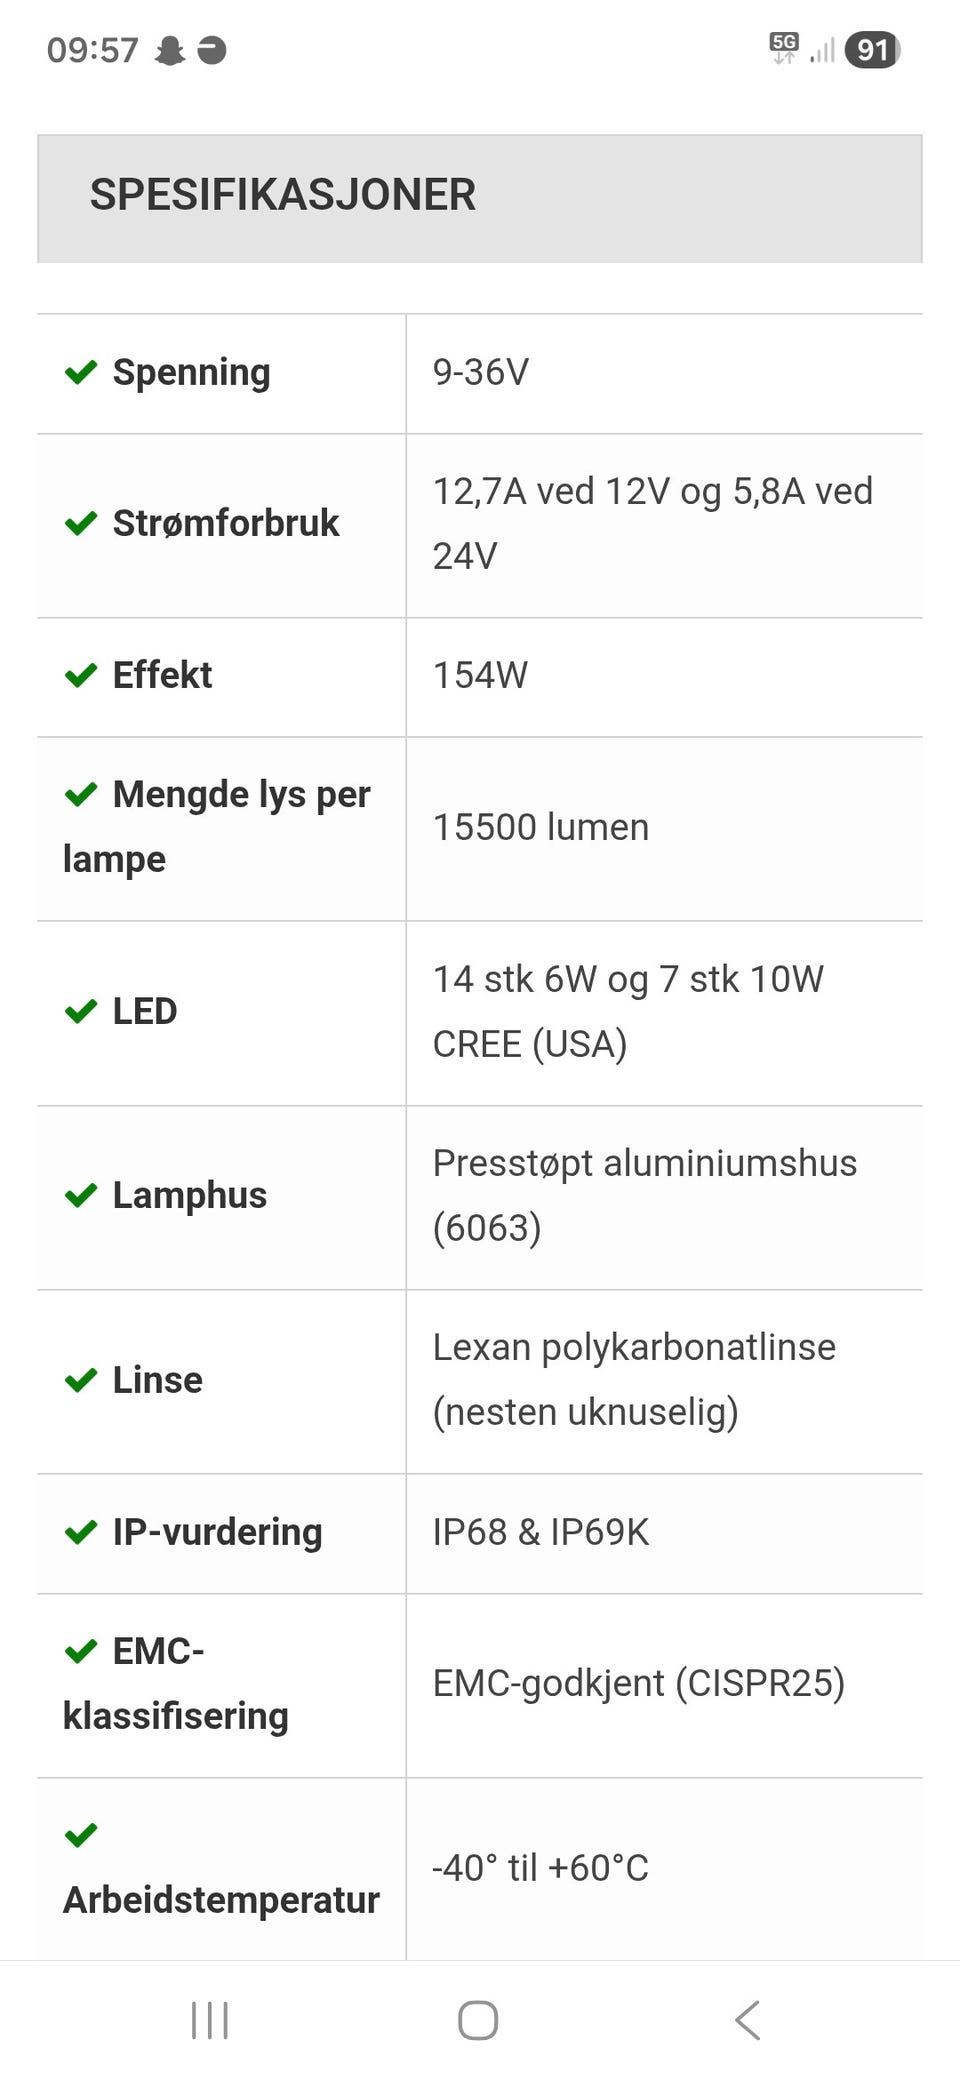Tap the clock showing 09:57
The width and height of the screenshot is (960, 2080).
[93, 50]
